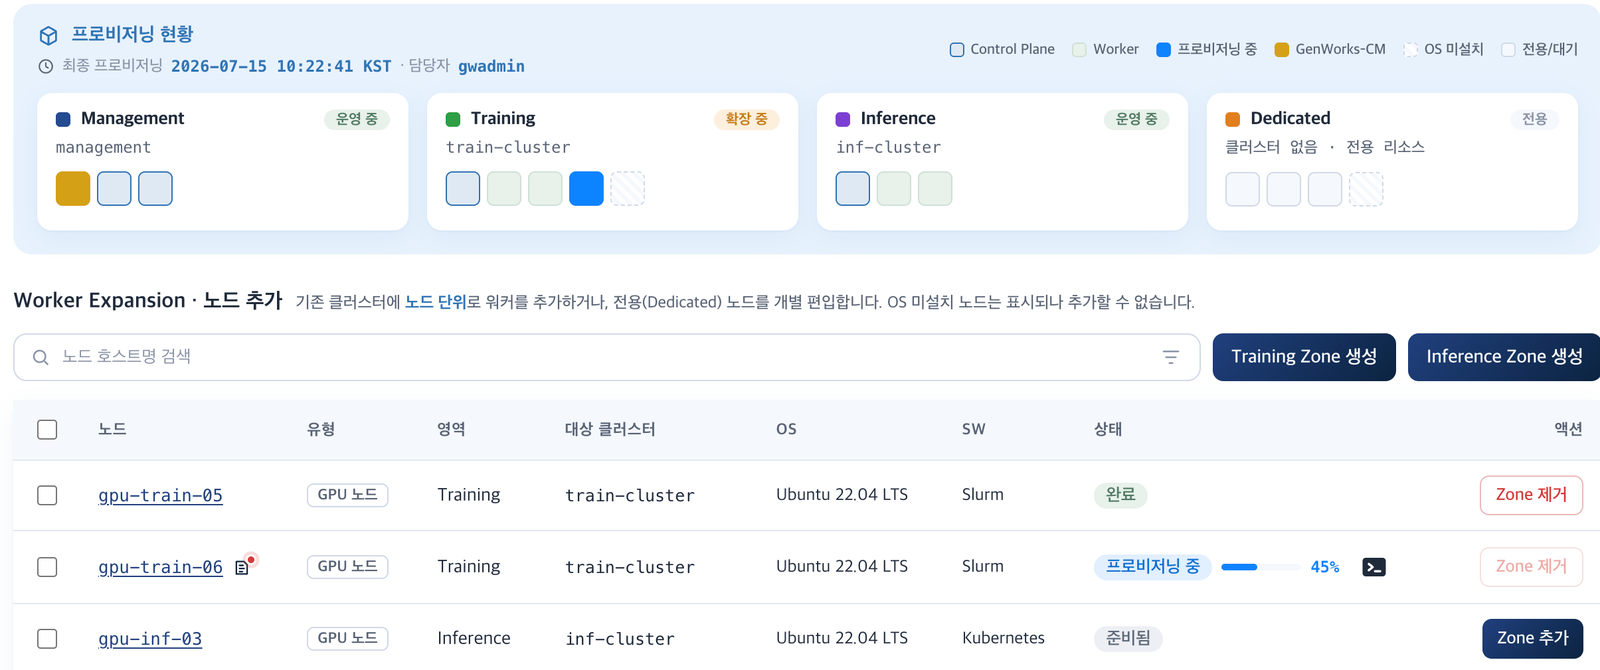This screenshot has height=670, width=1600.
Task: Select the dashed node in Dedicated card
Action: [1366, 189]
